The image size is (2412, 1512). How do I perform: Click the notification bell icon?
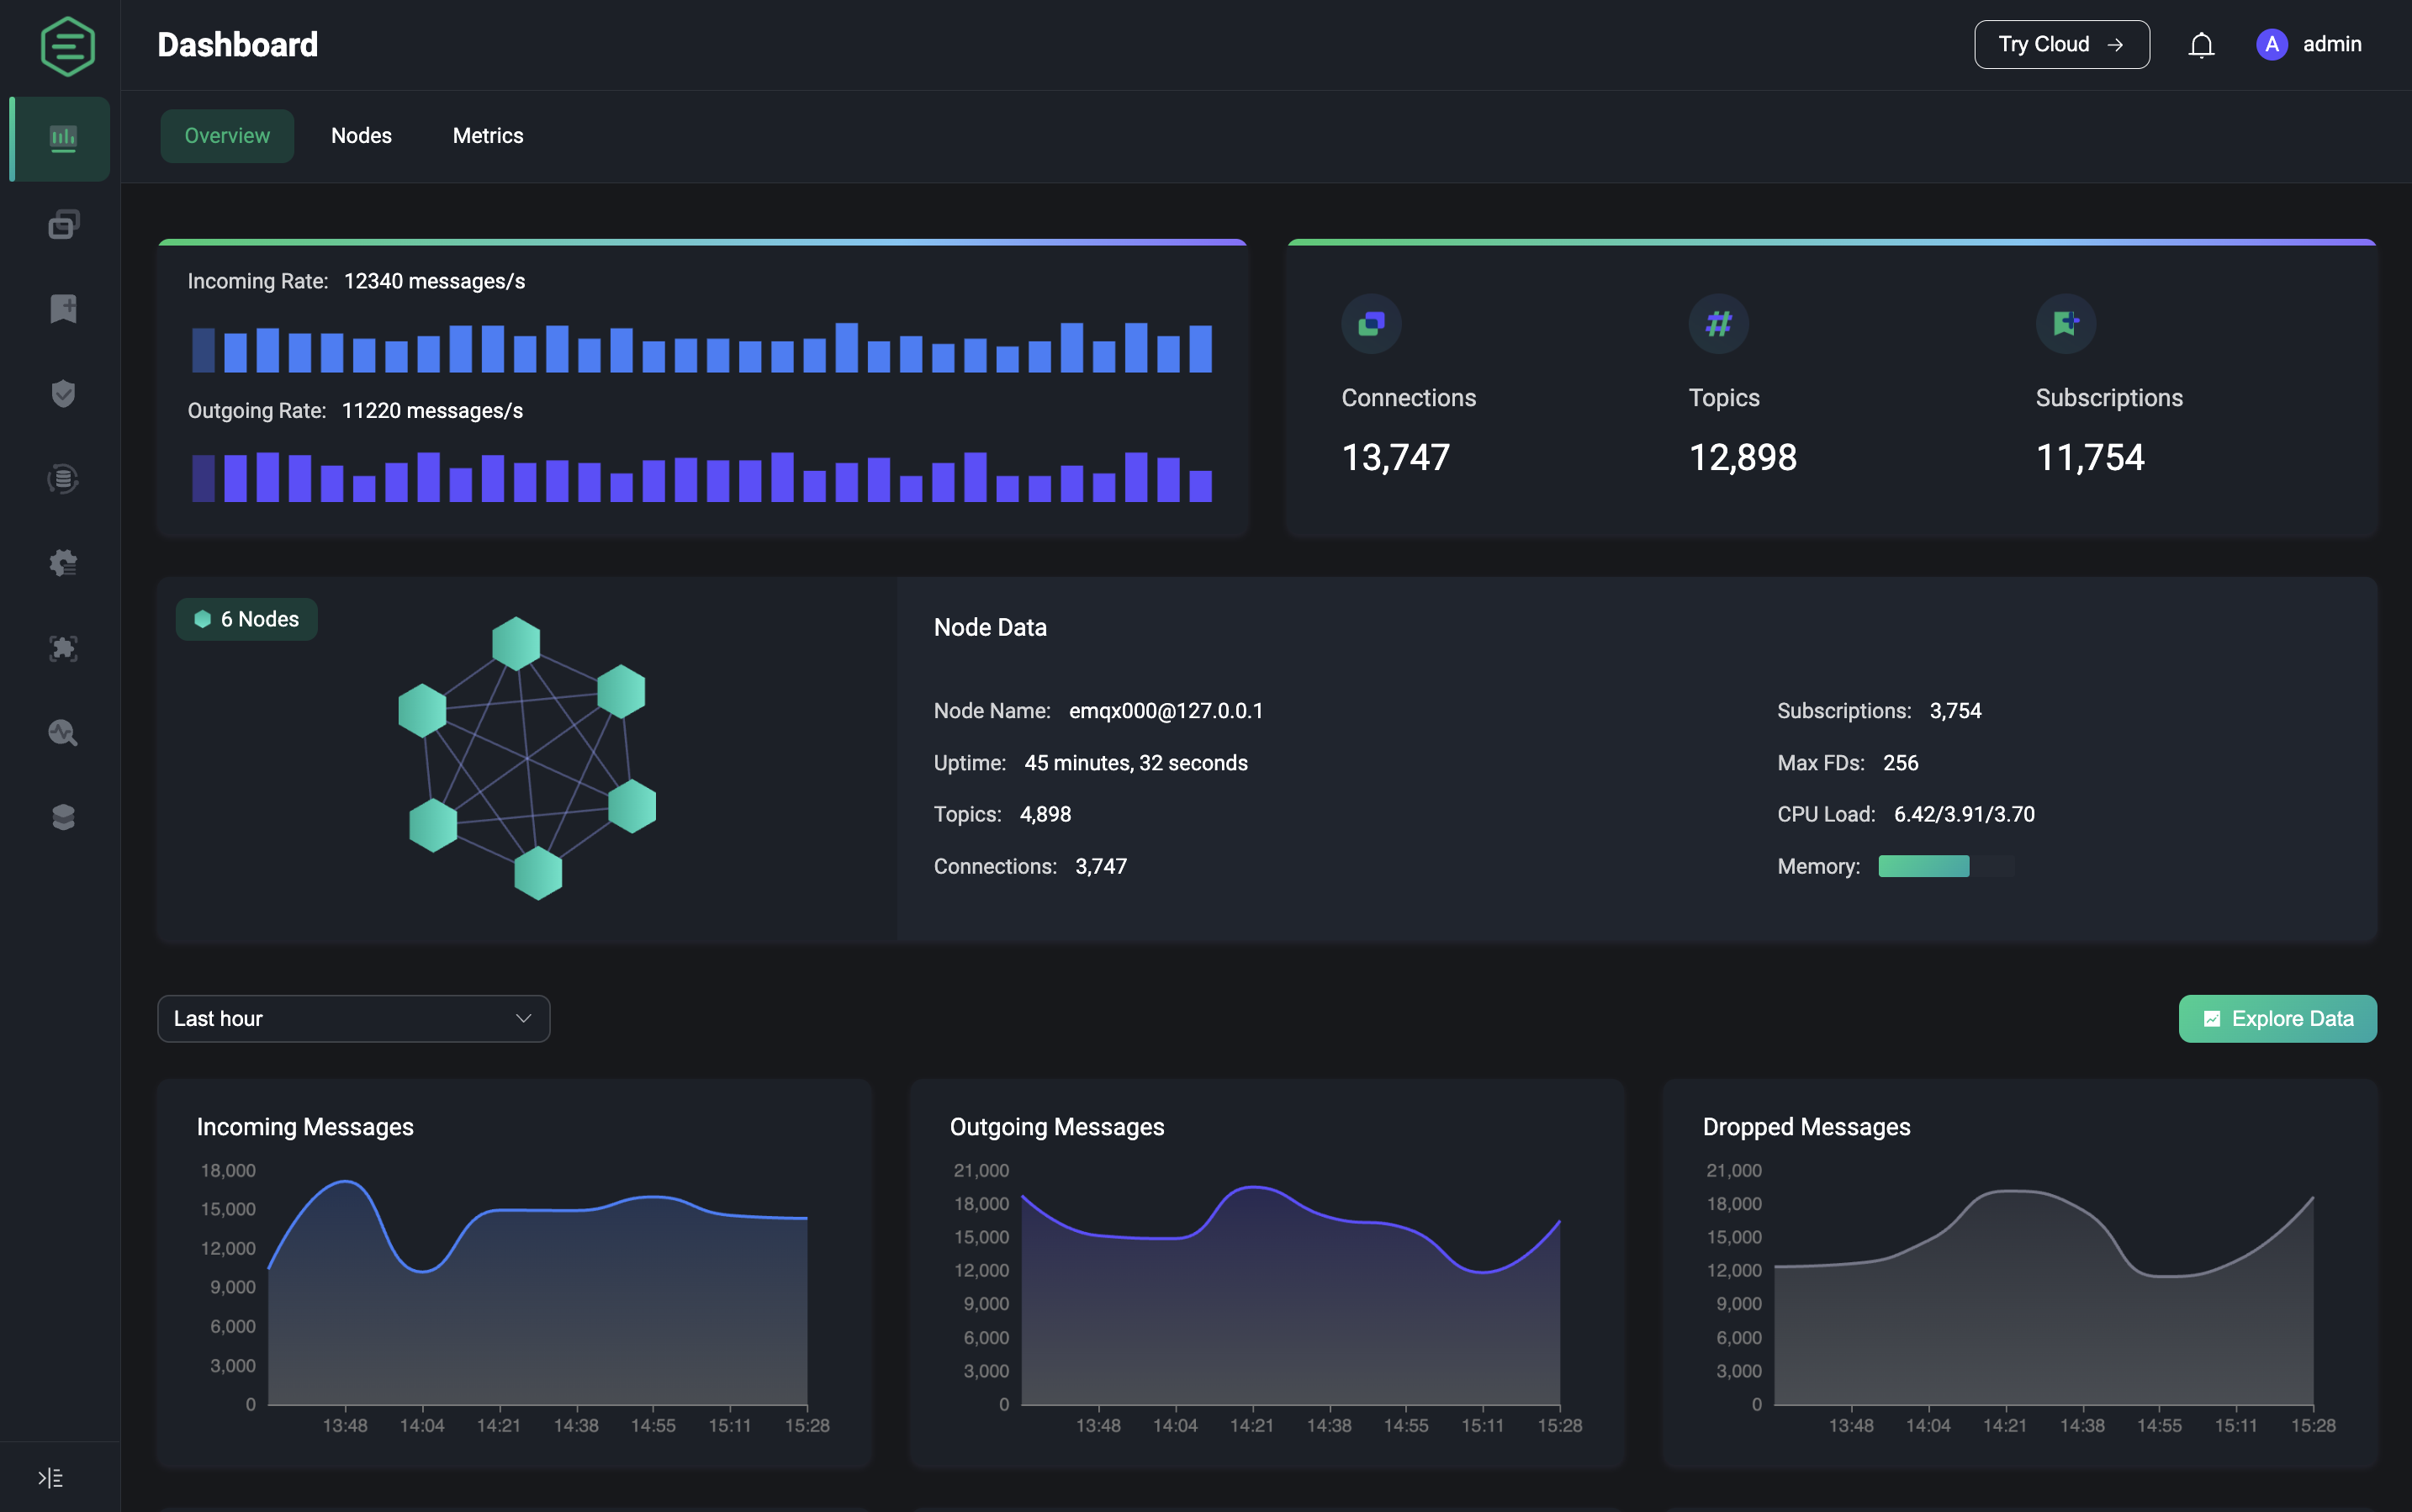(2201, 45)
